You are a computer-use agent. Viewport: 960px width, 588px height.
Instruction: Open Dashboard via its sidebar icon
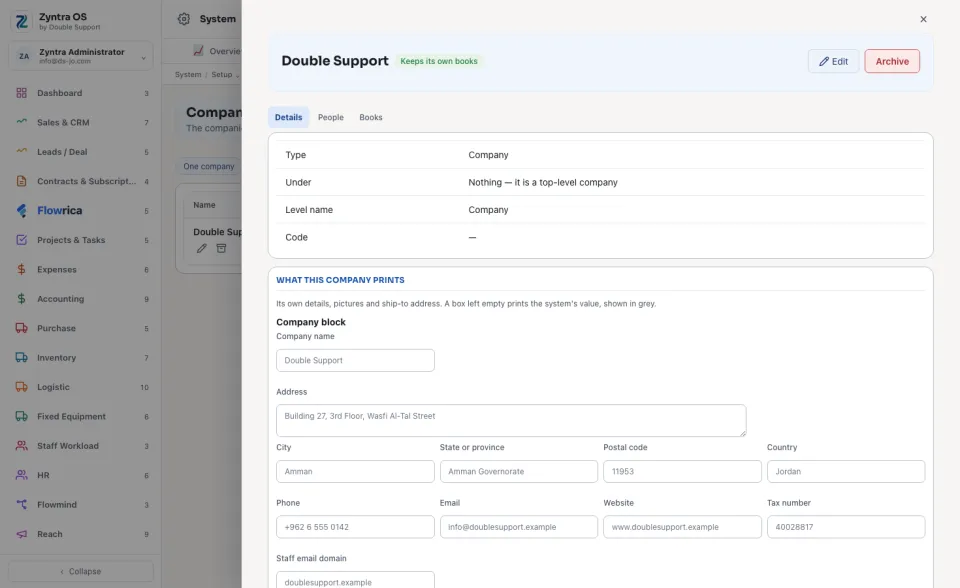coord(21,93)
